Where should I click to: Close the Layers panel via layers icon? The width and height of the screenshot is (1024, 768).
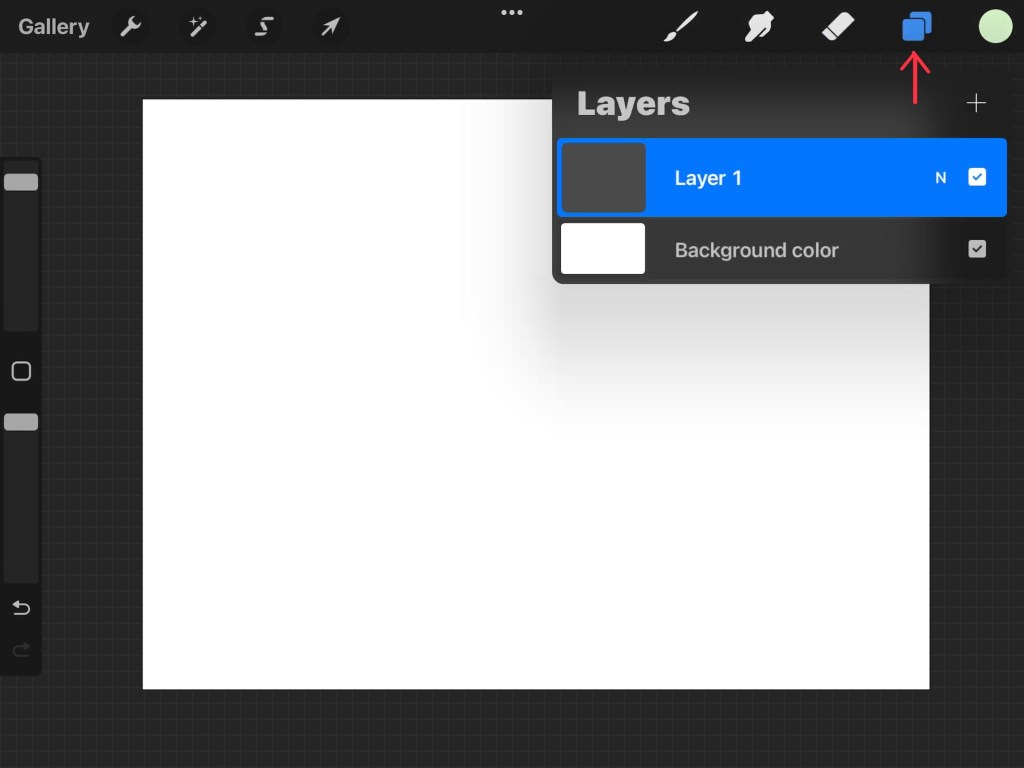click(916, 27)
